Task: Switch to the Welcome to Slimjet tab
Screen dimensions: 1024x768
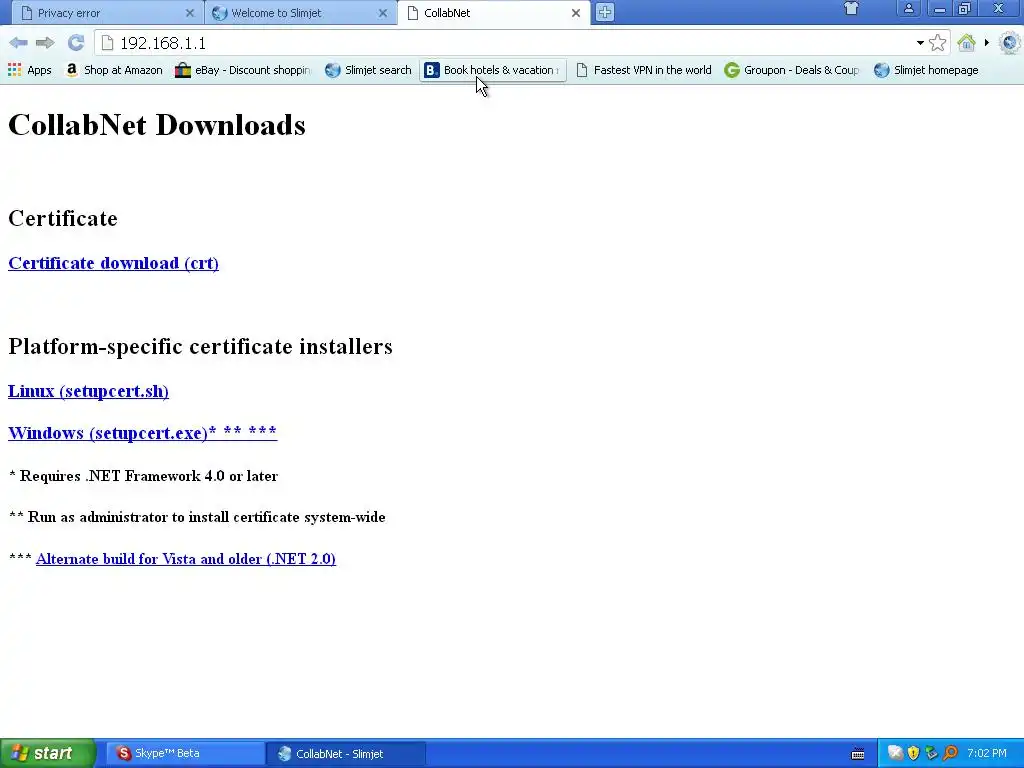Action: point(298,12)
